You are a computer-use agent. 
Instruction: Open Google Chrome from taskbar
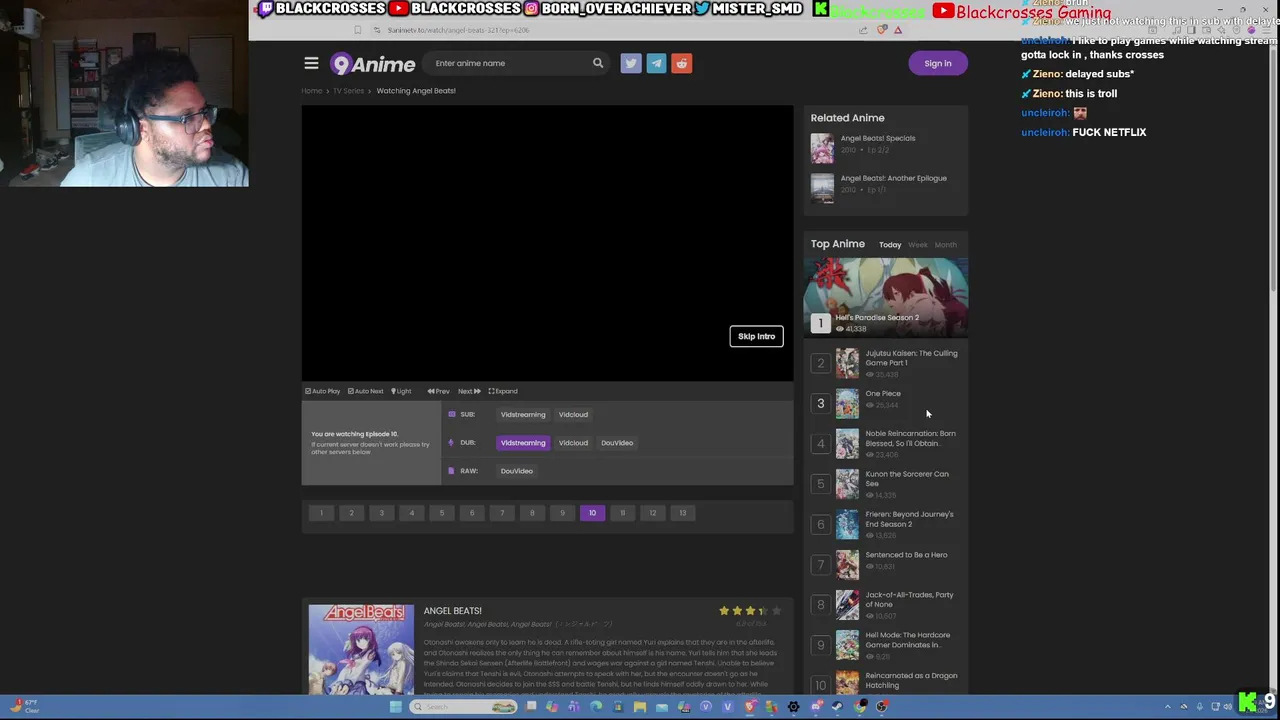859,706
